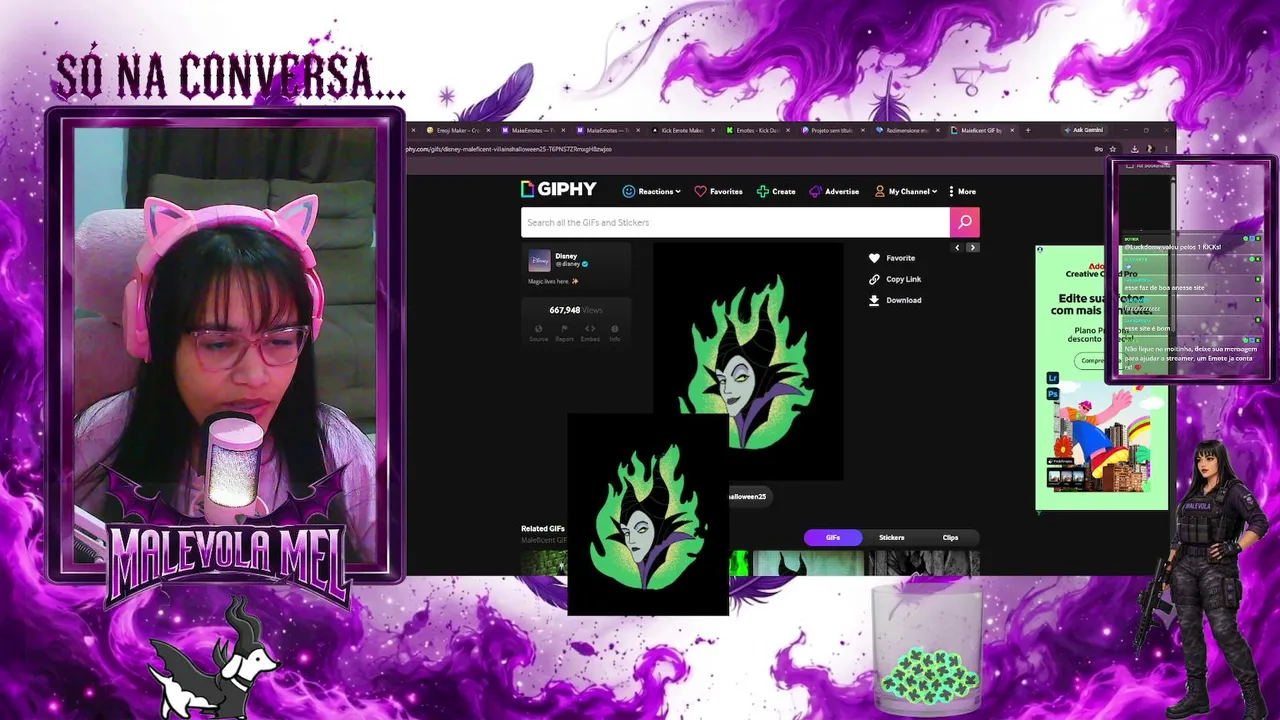The width and height of the screenshot is (1280, 720).
Task: Open a new browser tab
Action: [x=1027, y=130]
